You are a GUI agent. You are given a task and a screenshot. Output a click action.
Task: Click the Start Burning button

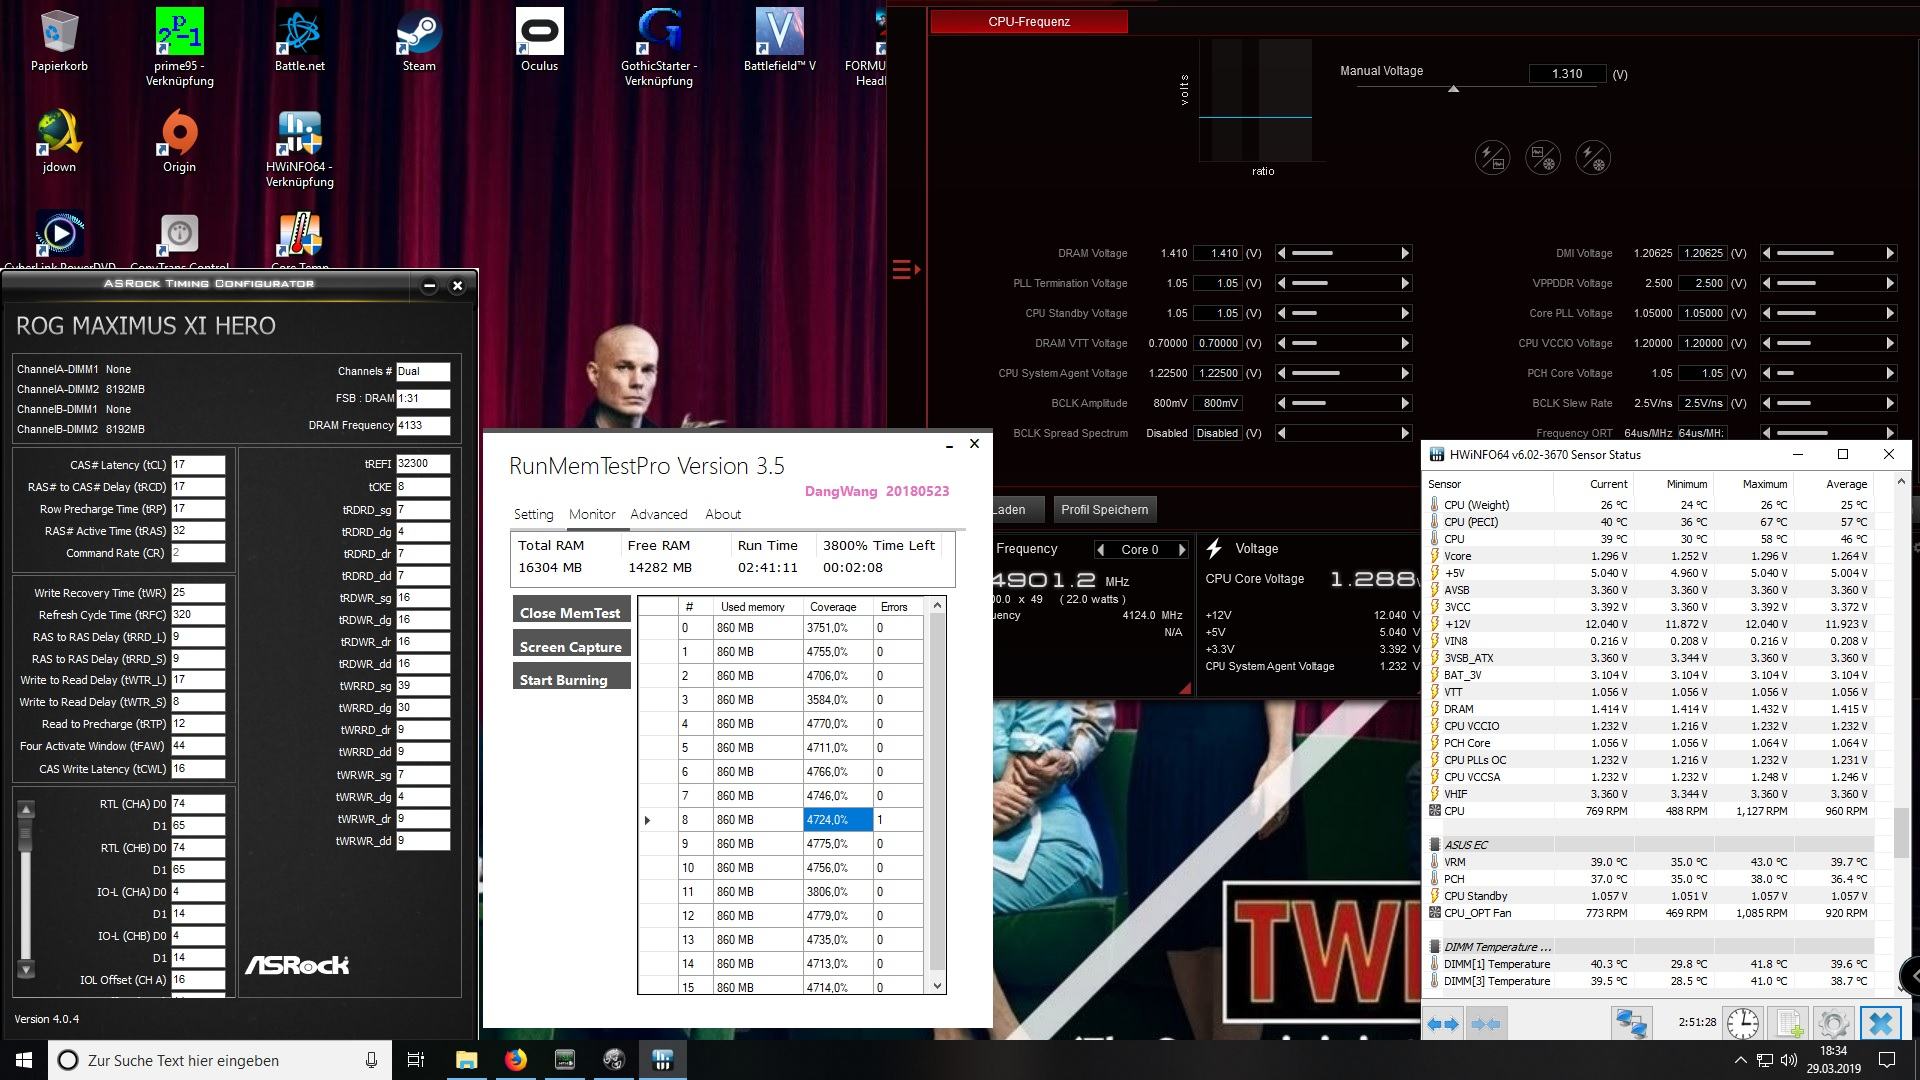pyautogui.click(x=571, y=678)
